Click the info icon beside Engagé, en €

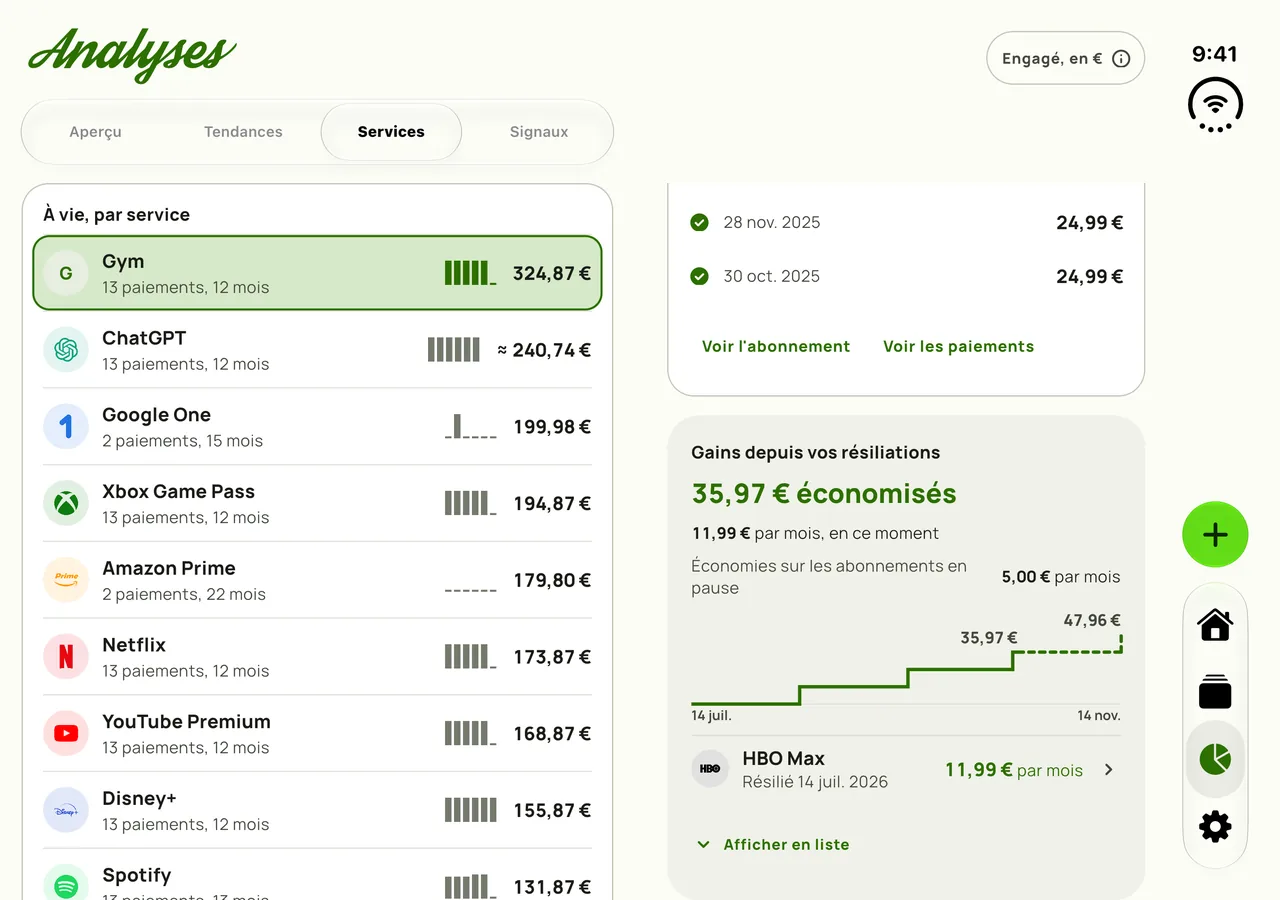tap(1121, 59)
